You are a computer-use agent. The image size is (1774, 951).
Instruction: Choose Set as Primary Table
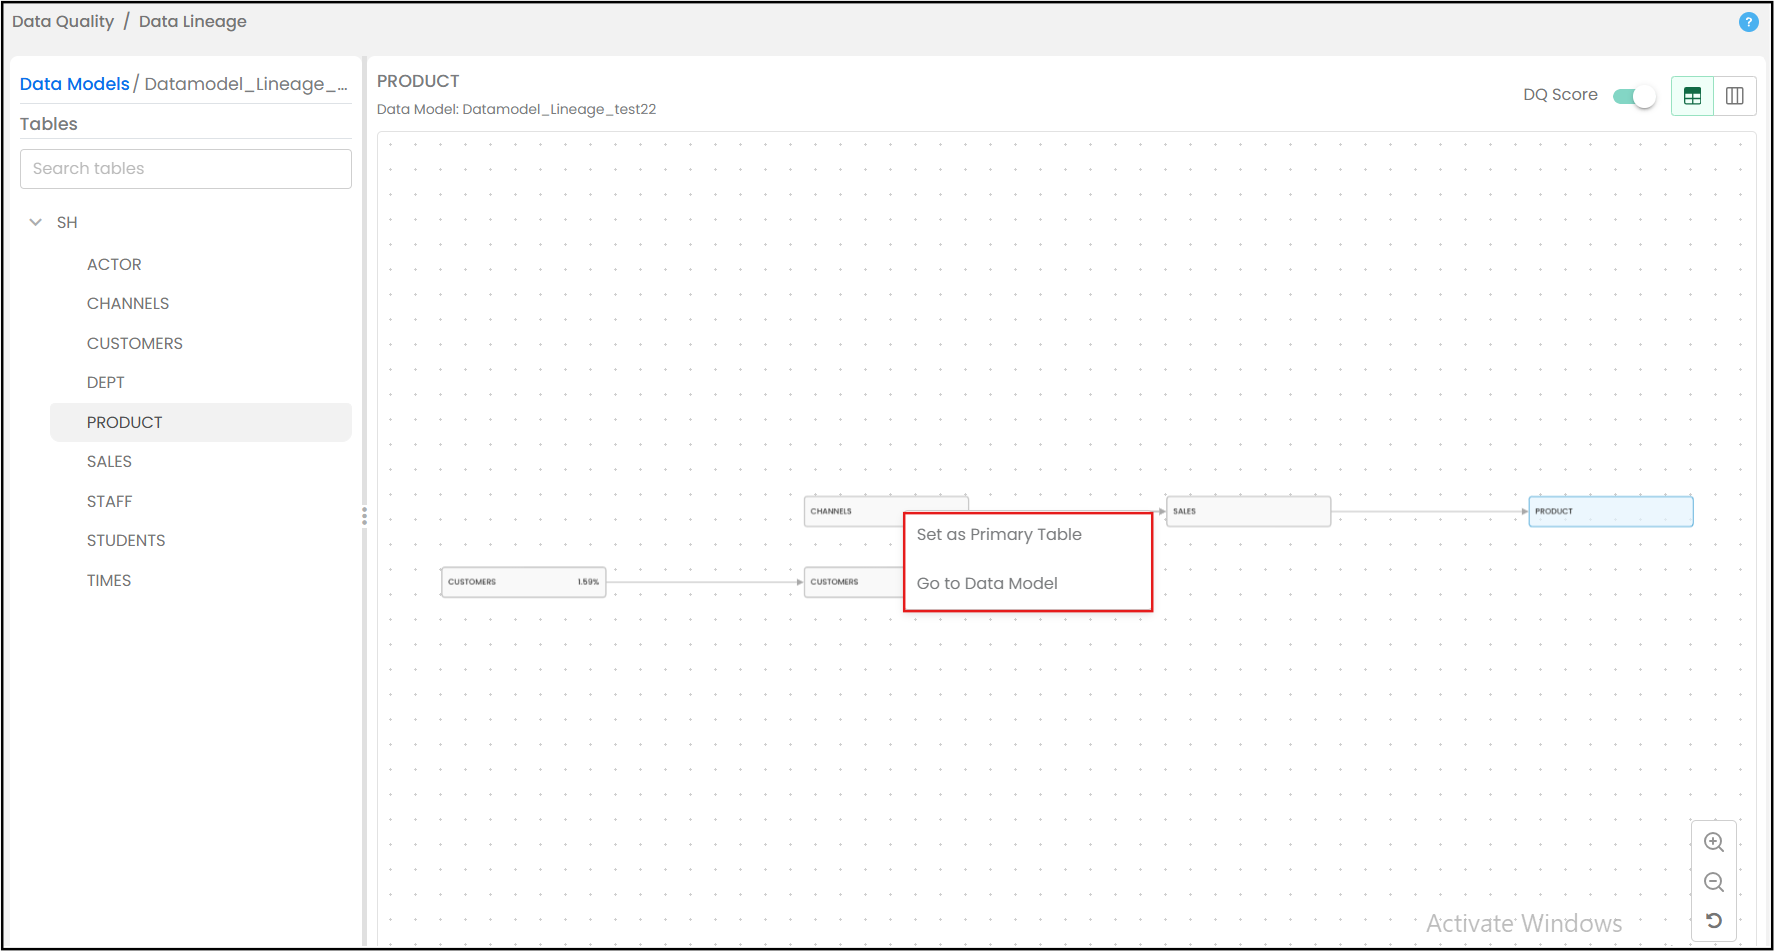pyautogui.click(x=999, y=534)
